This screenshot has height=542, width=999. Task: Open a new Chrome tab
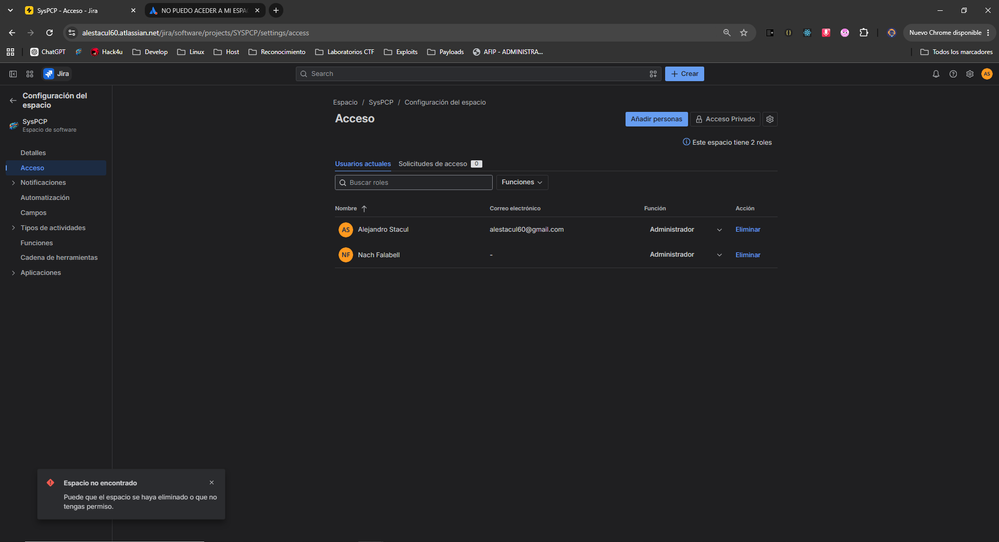(x=276, y=10)
